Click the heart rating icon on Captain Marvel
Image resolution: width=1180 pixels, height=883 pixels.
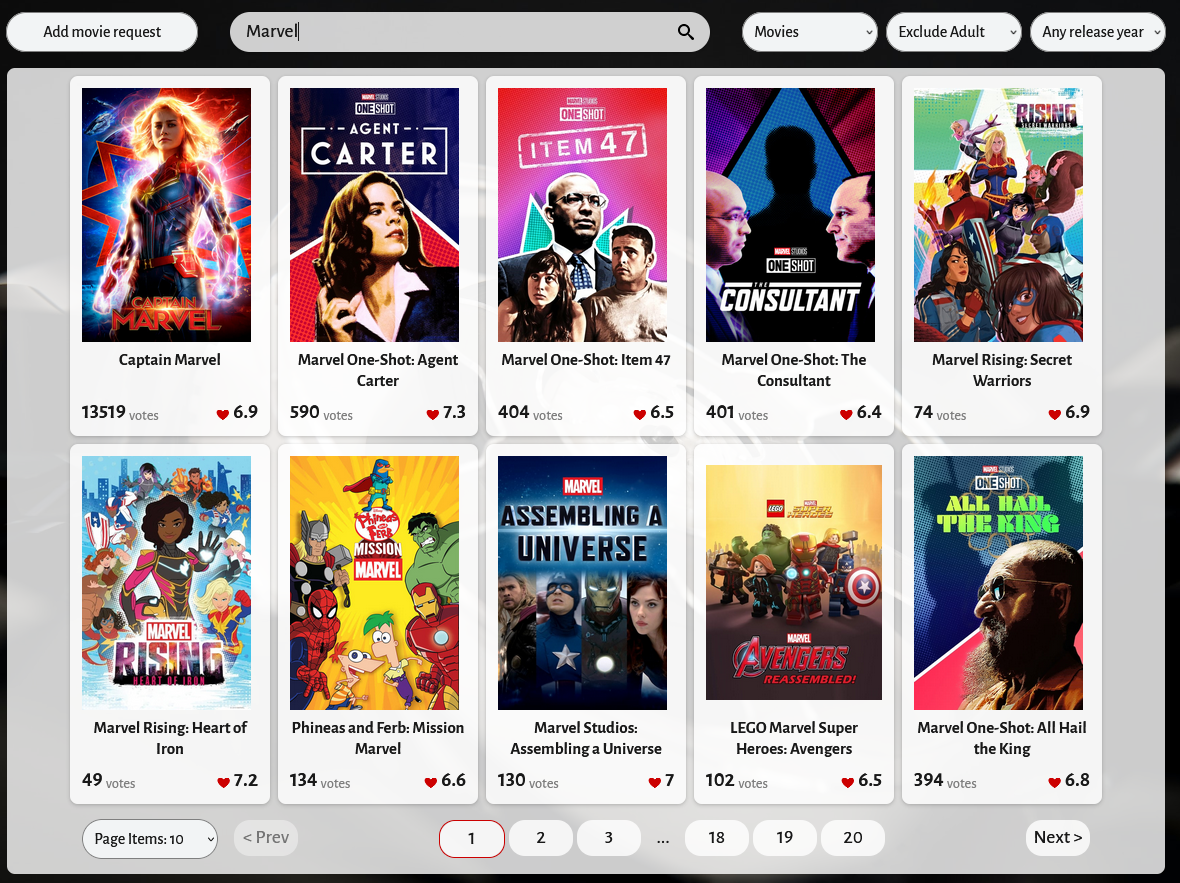pyautogui.click(x=223, y=412)
